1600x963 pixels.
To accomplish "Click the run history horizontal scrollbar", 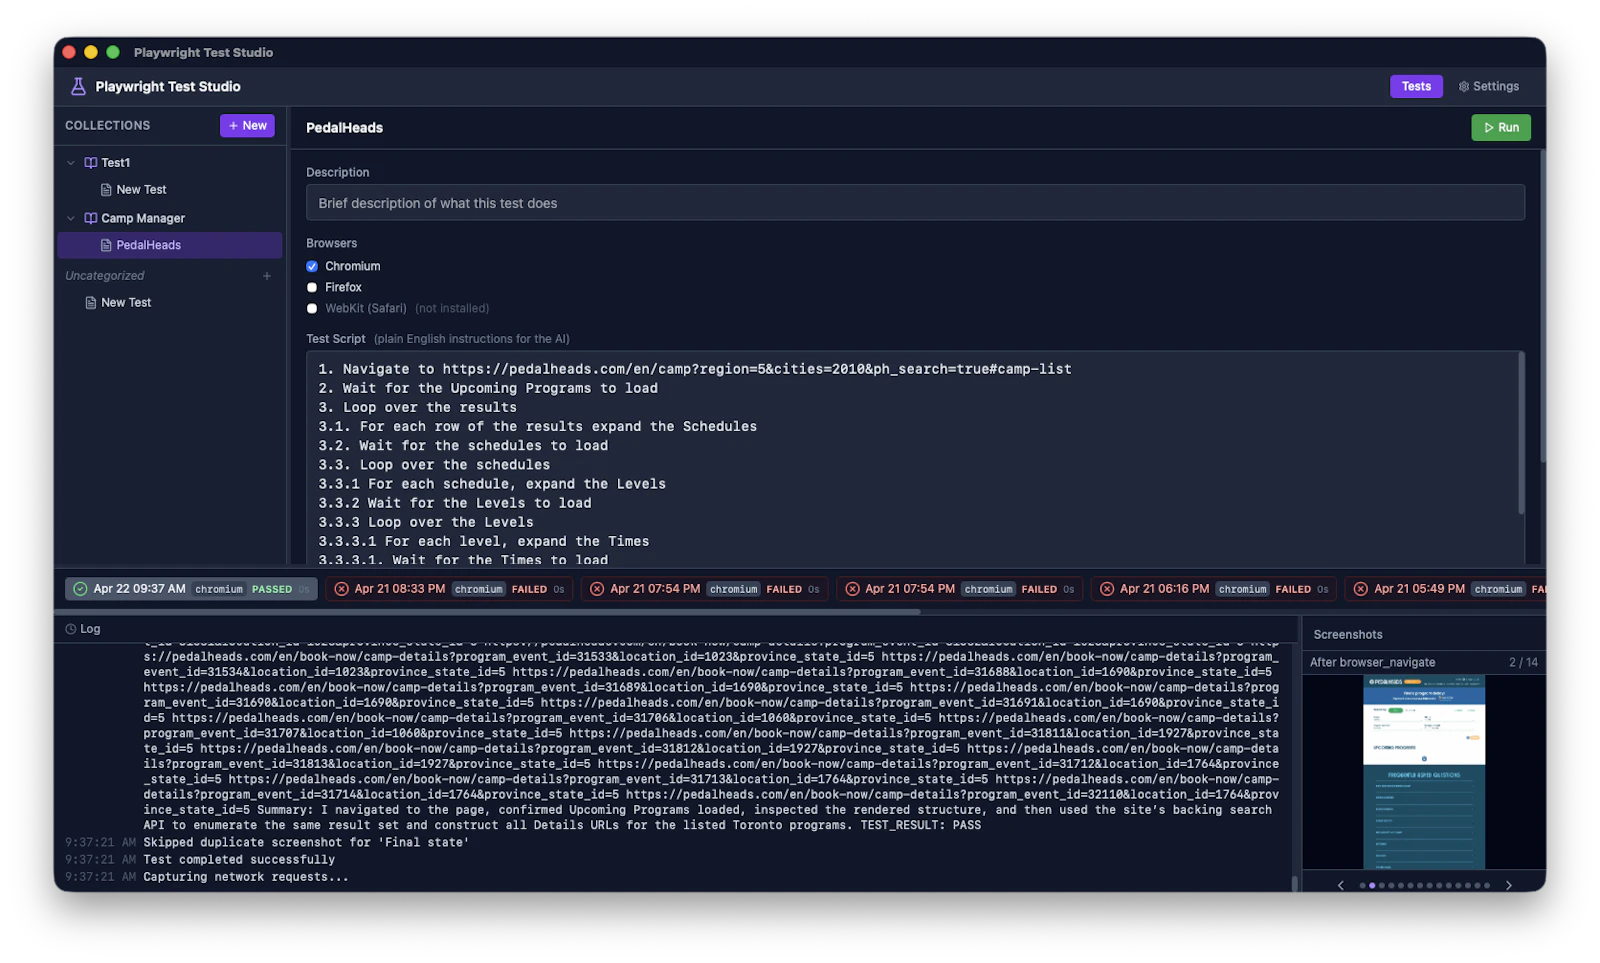I will click(487, 612).
